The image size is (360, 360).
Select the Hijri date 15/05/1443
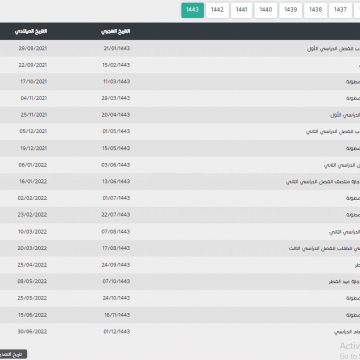(x=116, y=148)
